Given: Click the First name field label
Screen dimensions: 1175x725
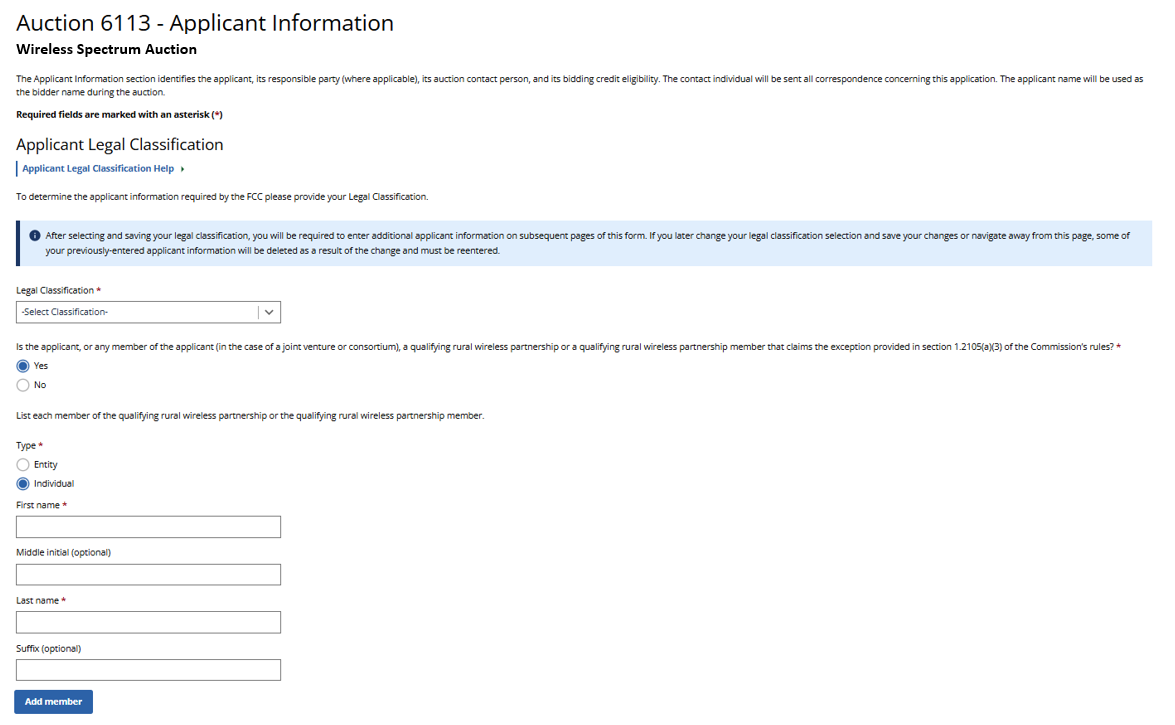Looking at the screenshot, I should click(38, 505).
